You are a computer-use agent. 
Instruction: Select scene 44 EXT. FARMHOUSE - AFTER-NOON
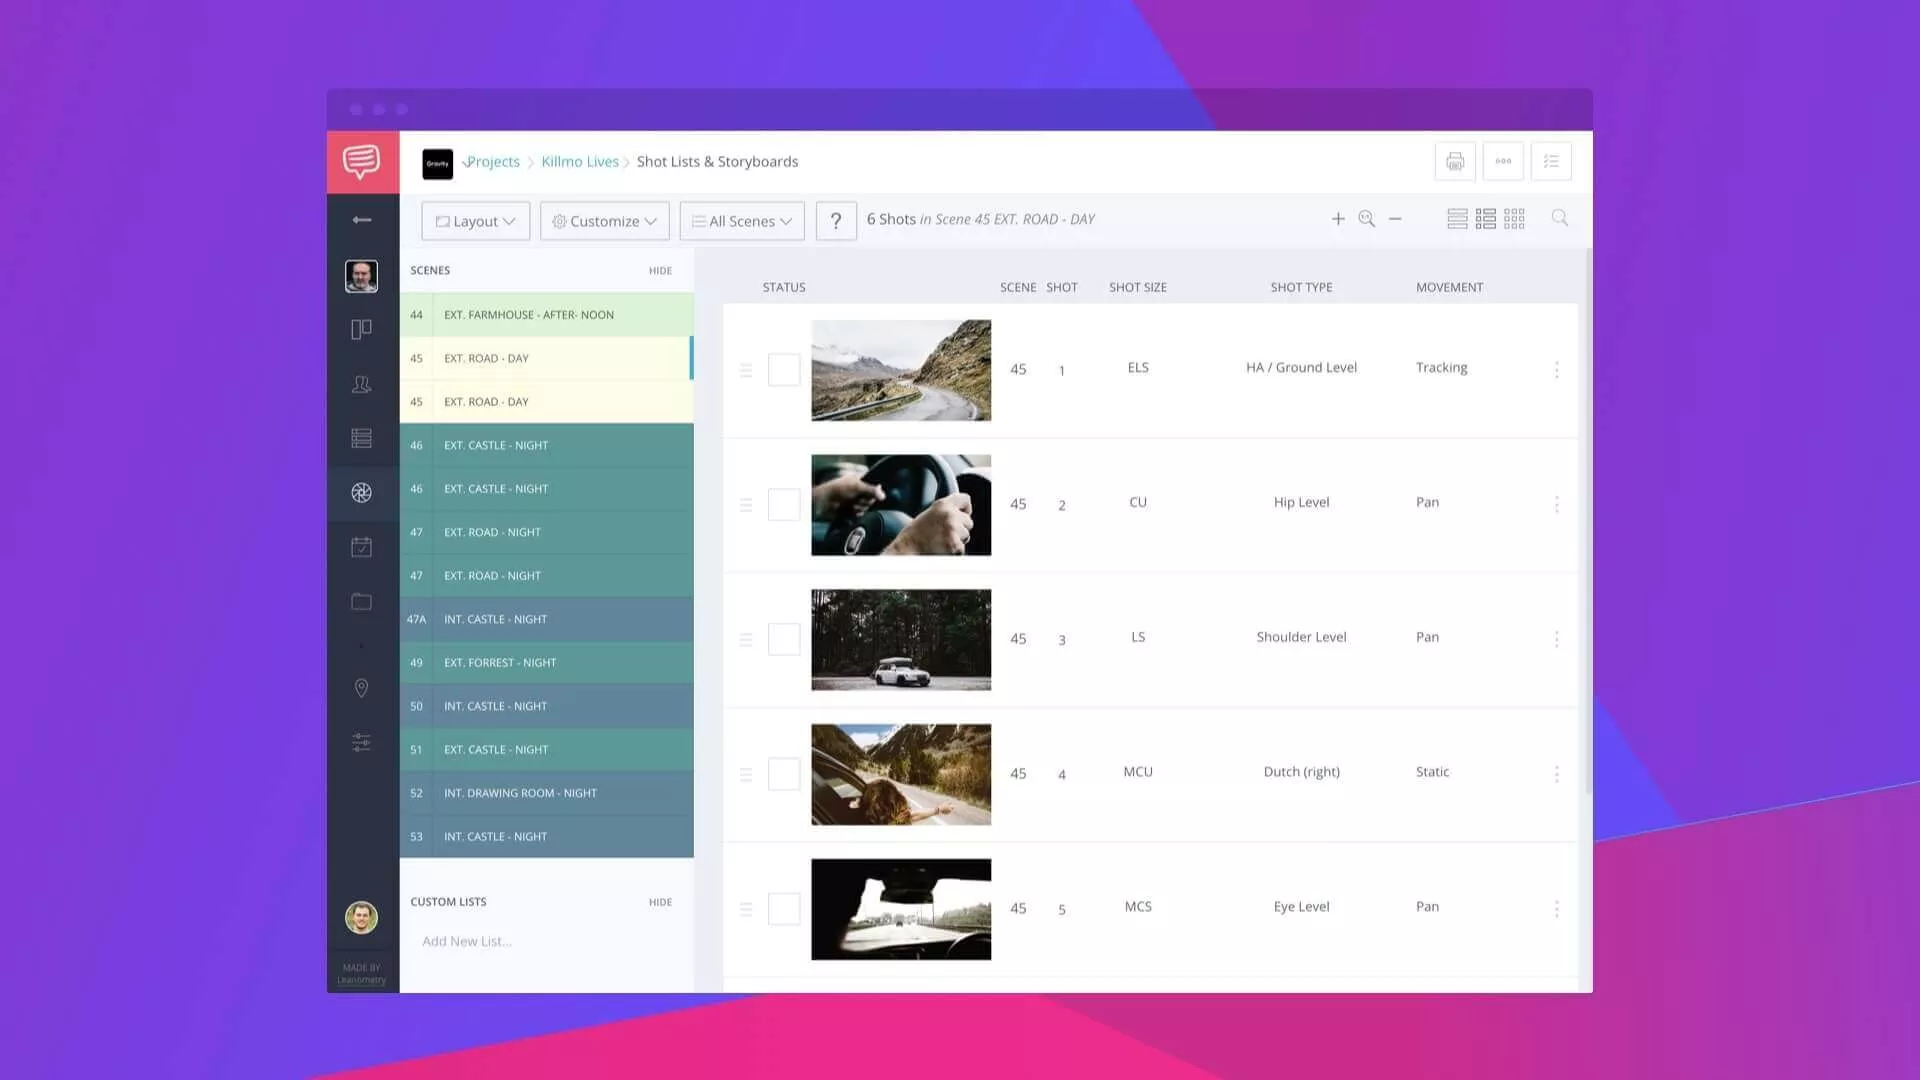546,315
